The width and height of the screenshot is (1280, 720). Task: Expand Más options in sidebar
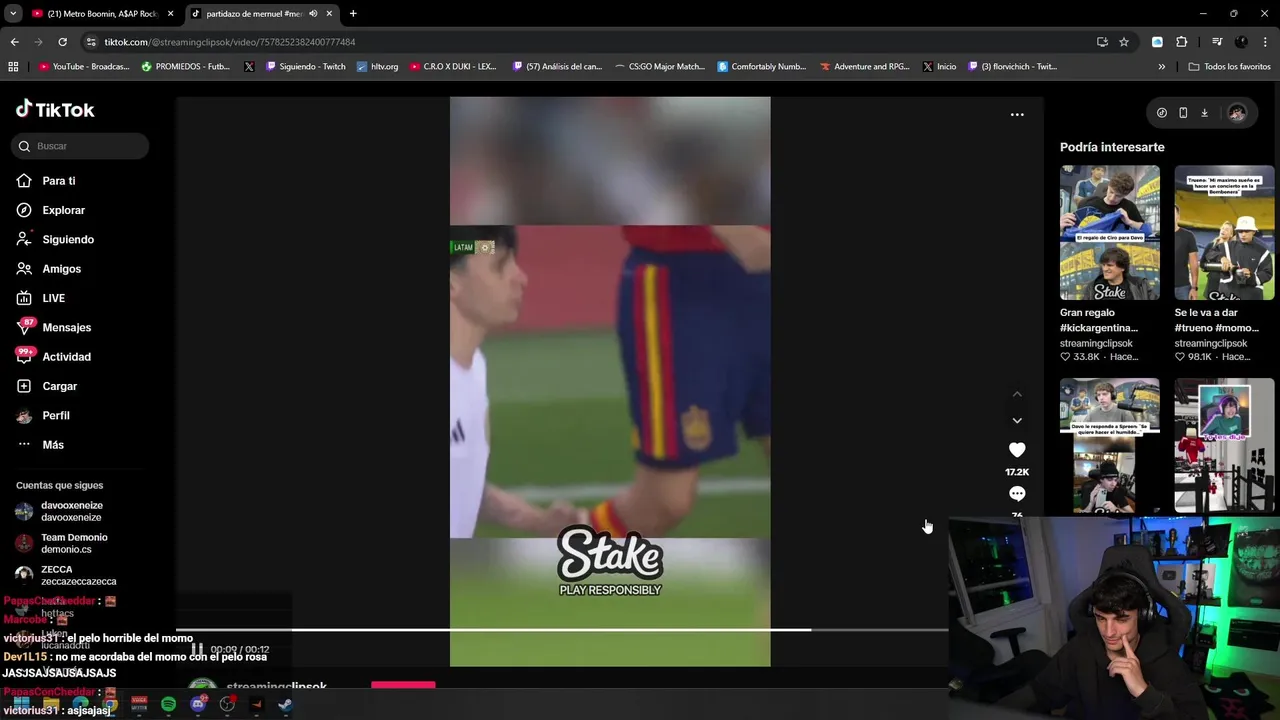pos(40,445)
